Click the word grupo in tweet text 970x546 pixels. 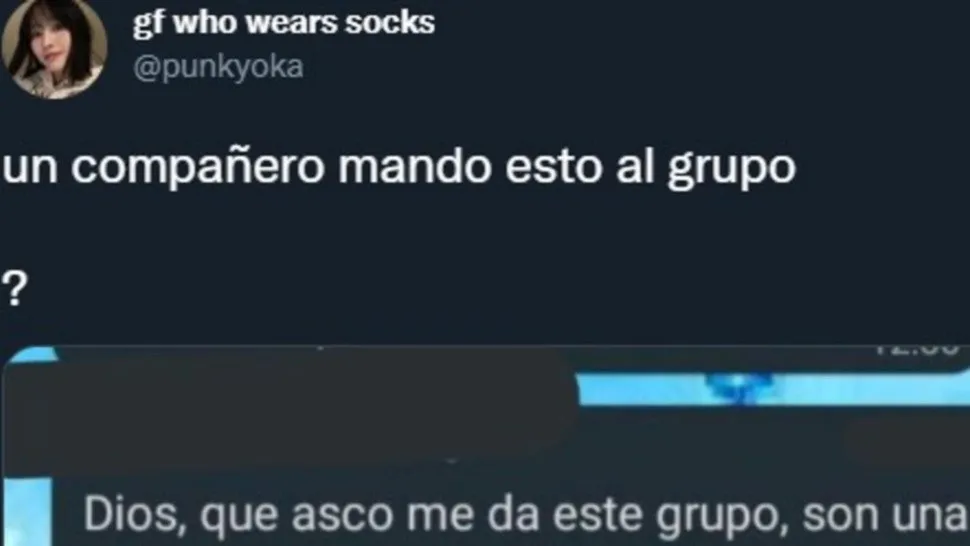pos(731,168)
